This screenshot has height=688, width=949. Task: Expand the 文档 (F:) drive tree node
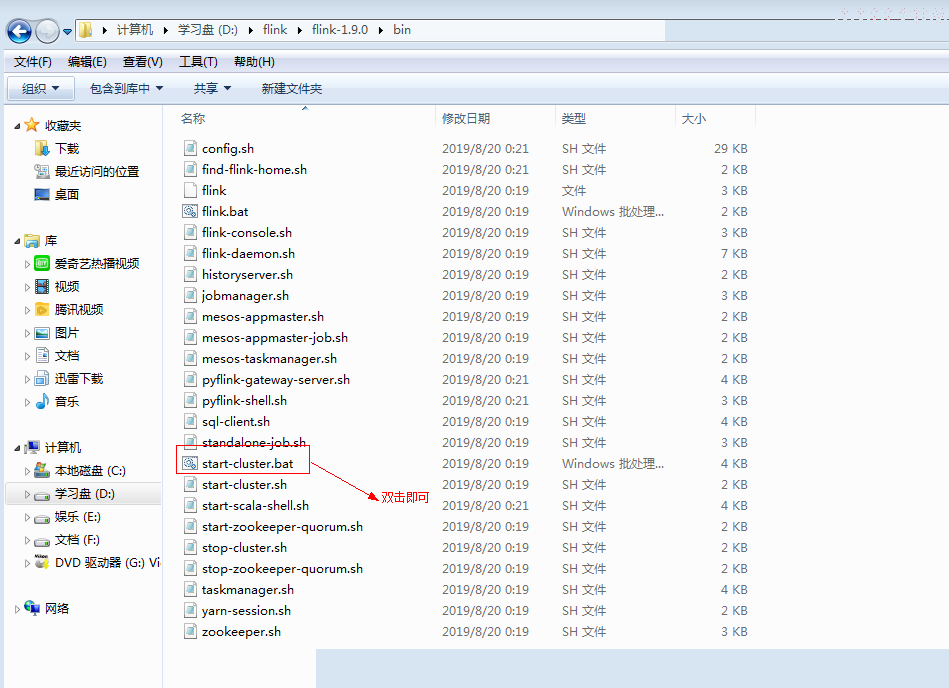pos(27,540)
